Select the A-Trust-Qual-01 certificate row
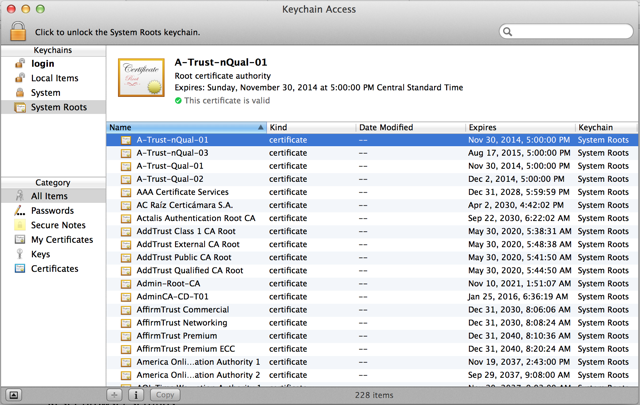Image resolution: width=640 pixels, height=405 pixels. pos(372,166)
